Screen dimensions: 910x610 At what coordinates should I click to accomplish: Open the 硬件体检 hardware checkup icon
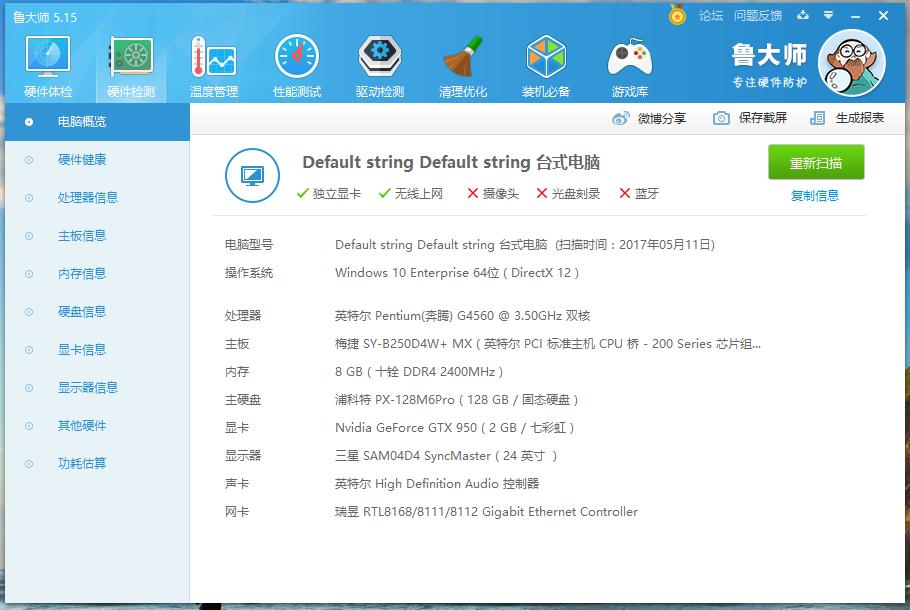(x=48, y=60)
